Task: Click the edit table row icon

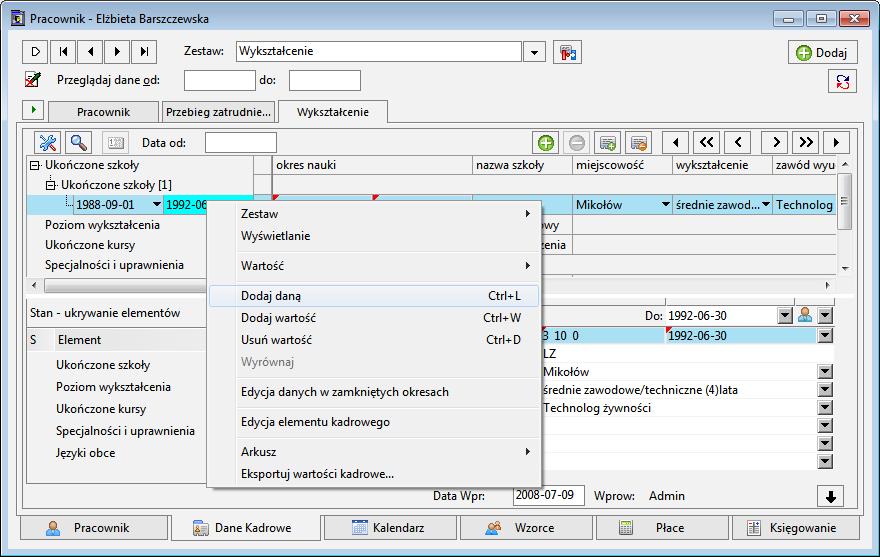Action: 639,143
